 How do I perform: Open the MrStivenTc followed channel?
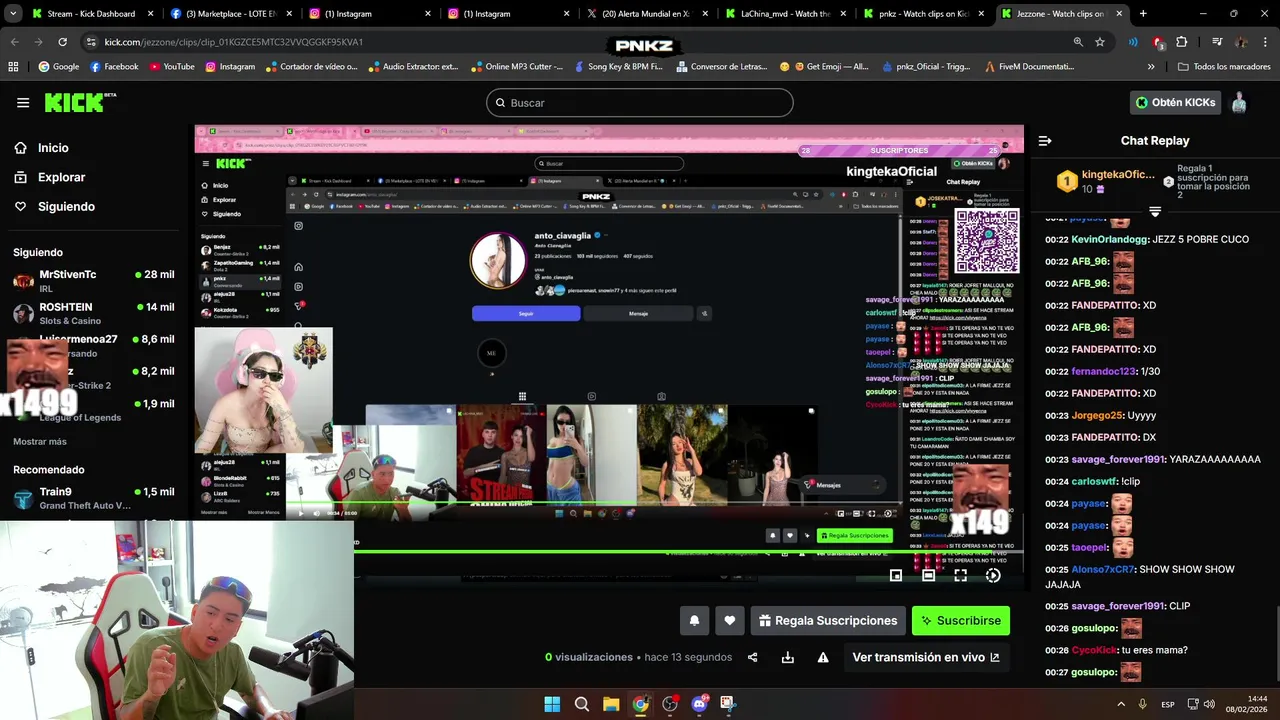pos(93,280)
